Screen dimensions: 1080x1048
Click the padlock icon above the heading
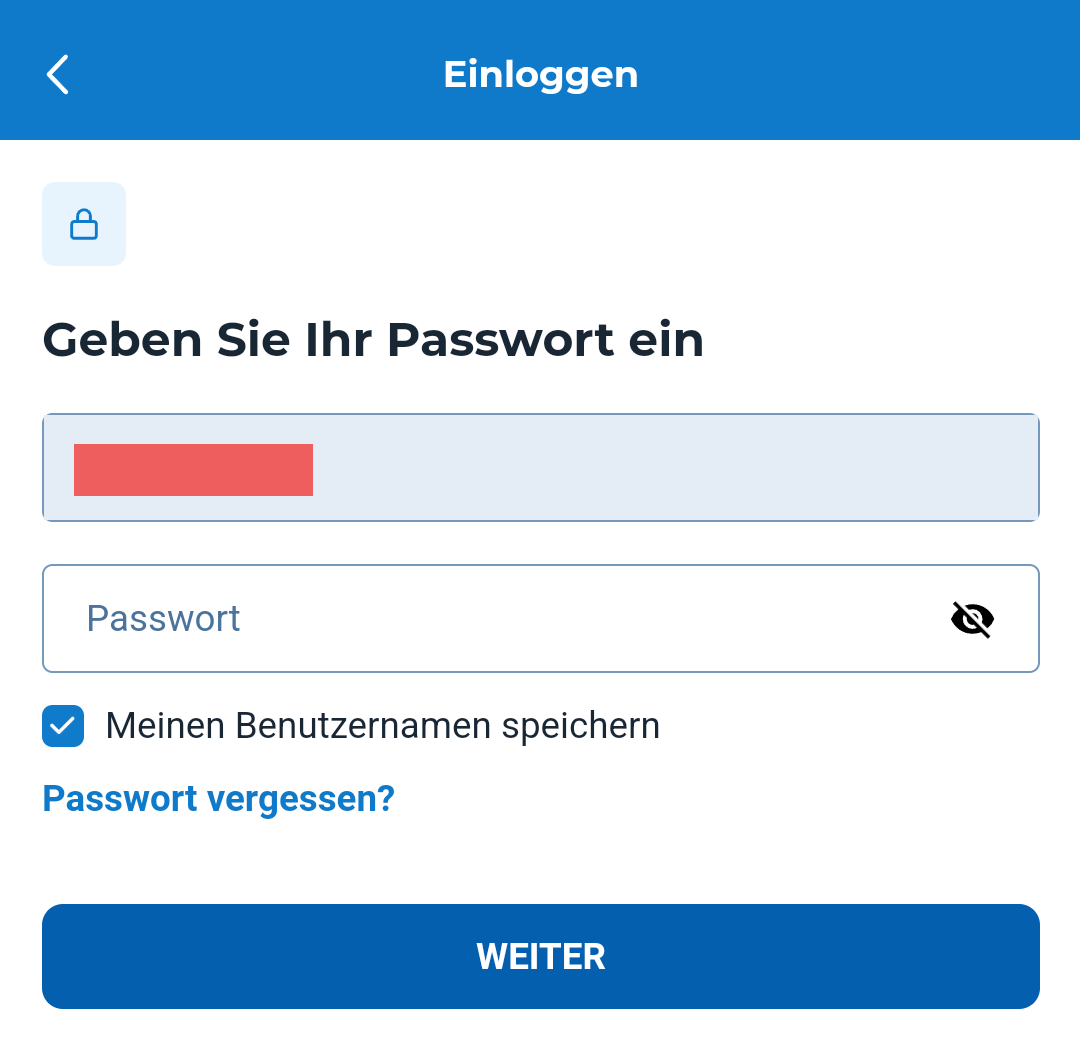[84, 224]
